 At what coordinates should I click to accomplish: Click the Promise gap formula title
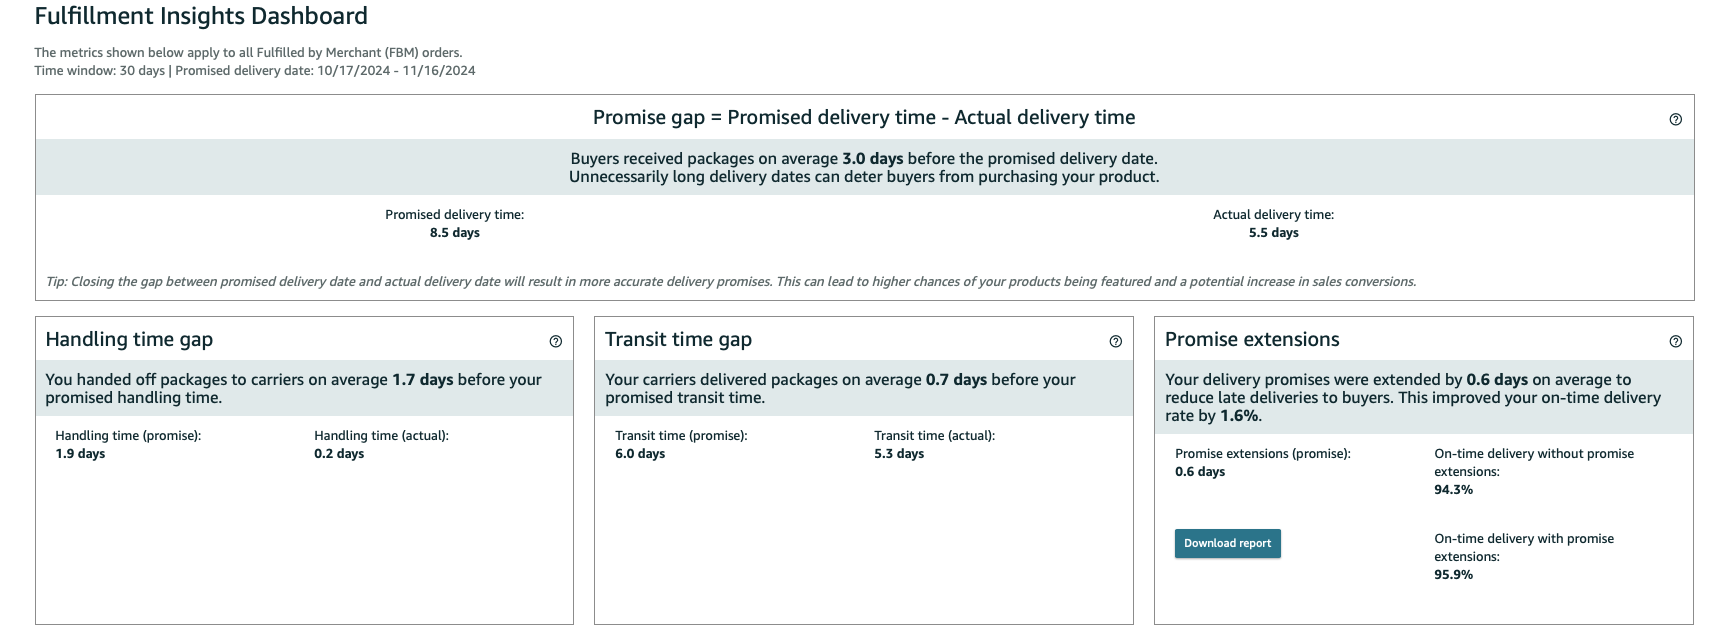[864, 118]
